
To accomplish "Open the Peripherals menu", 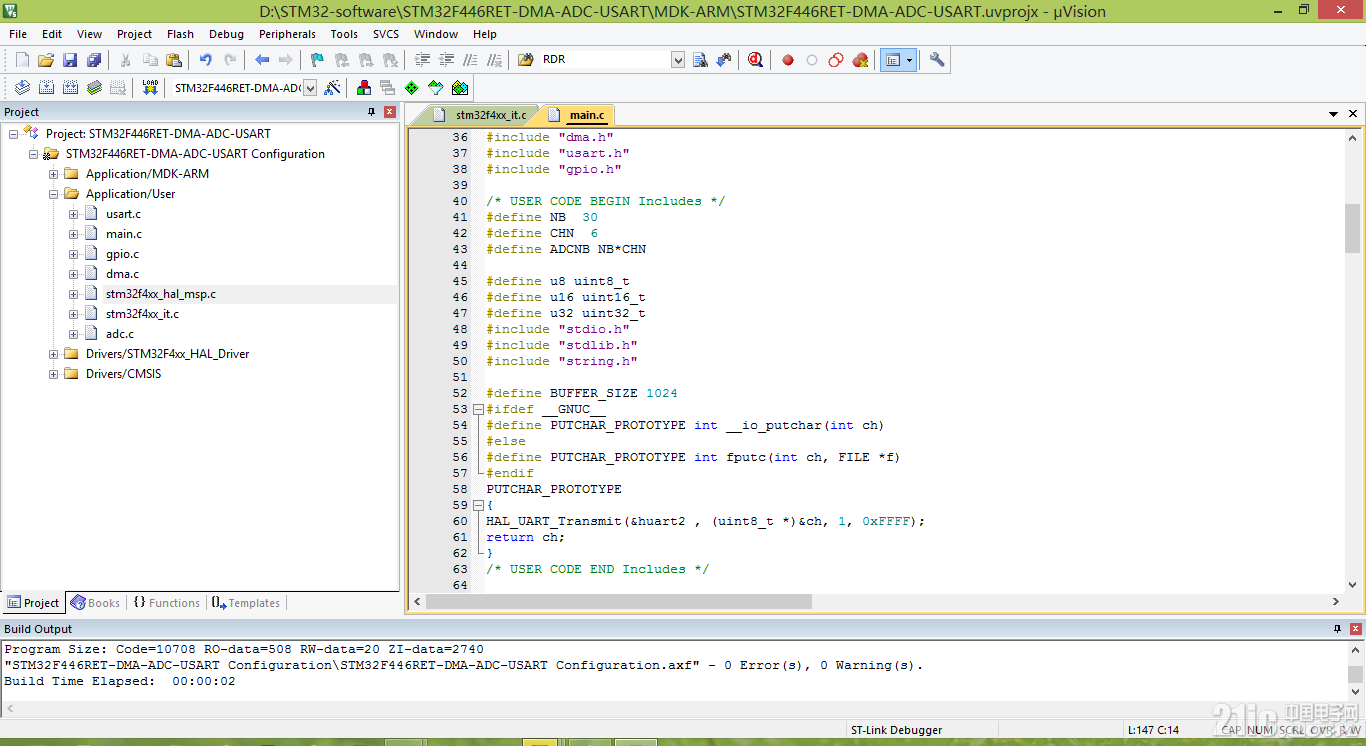I will (287, 34).
